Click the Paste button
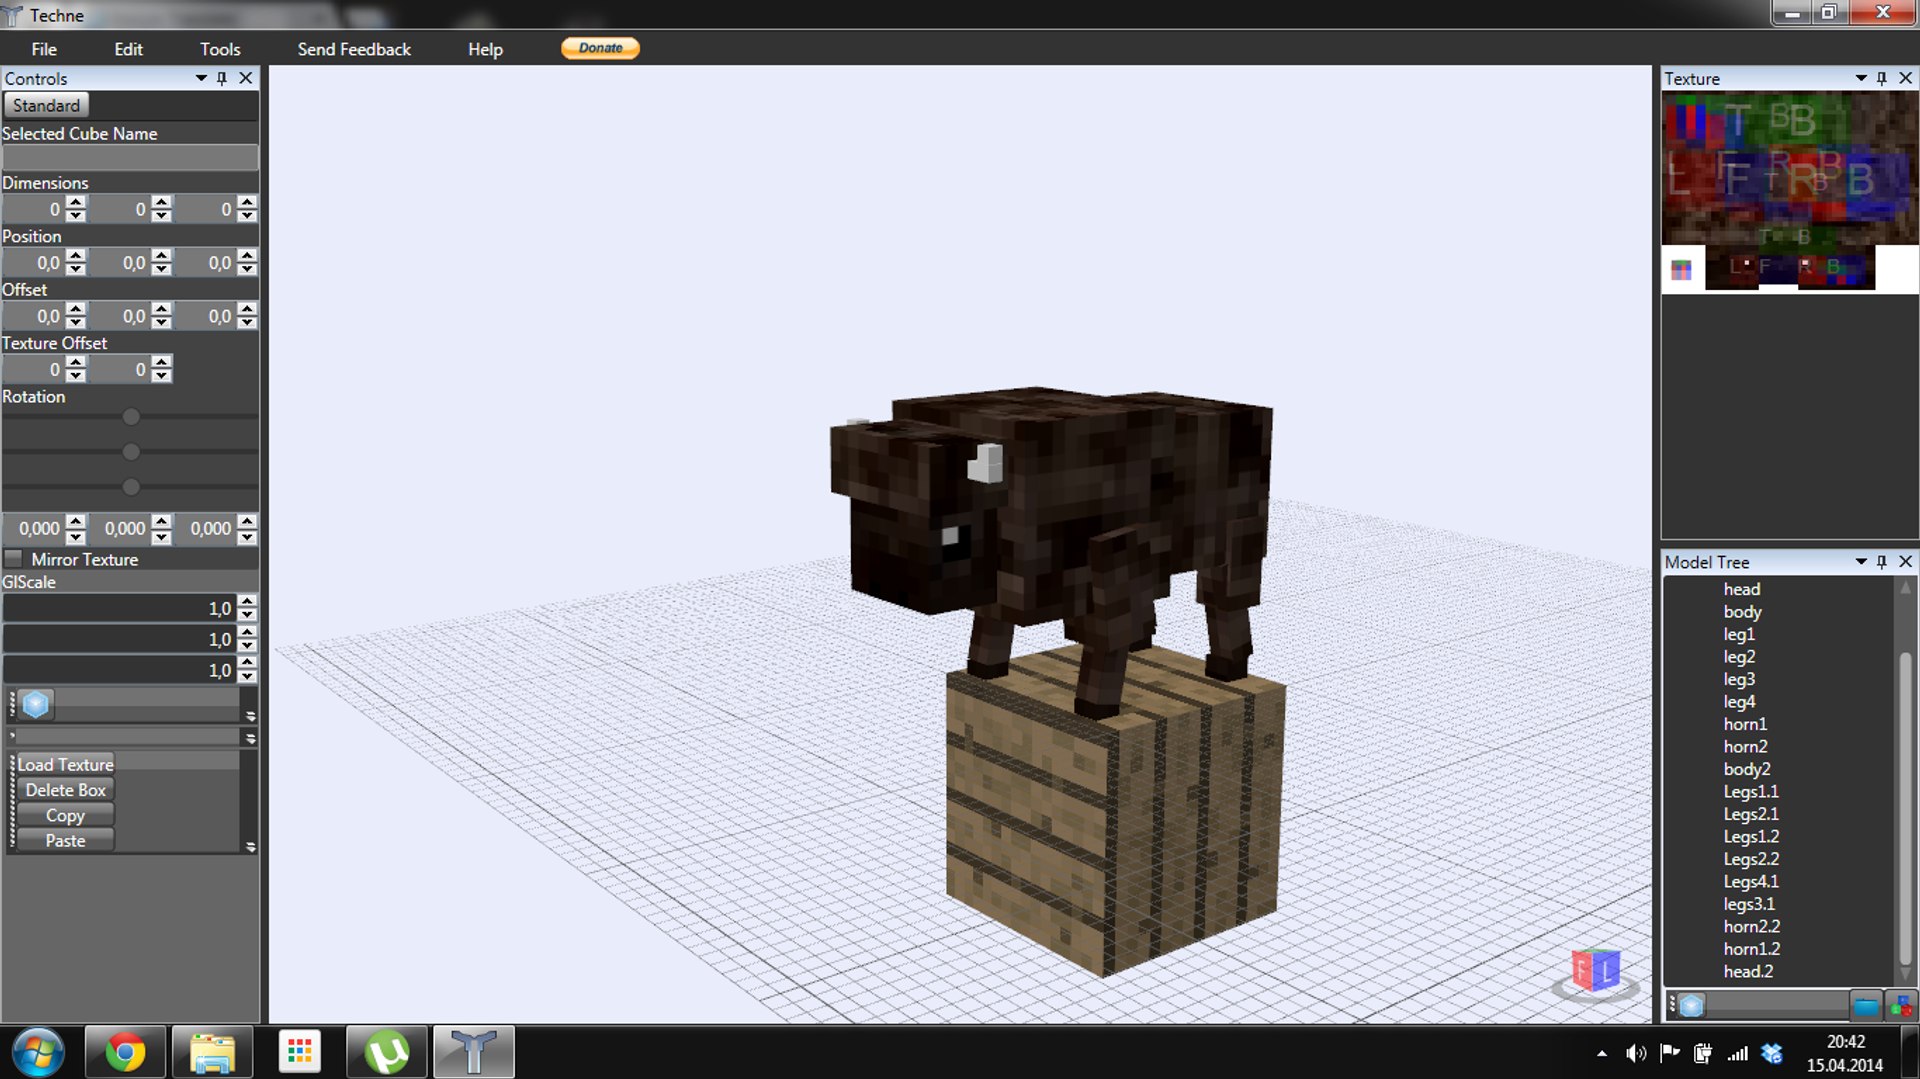This screenshot has width=1920, height=1079. (65, 841)
